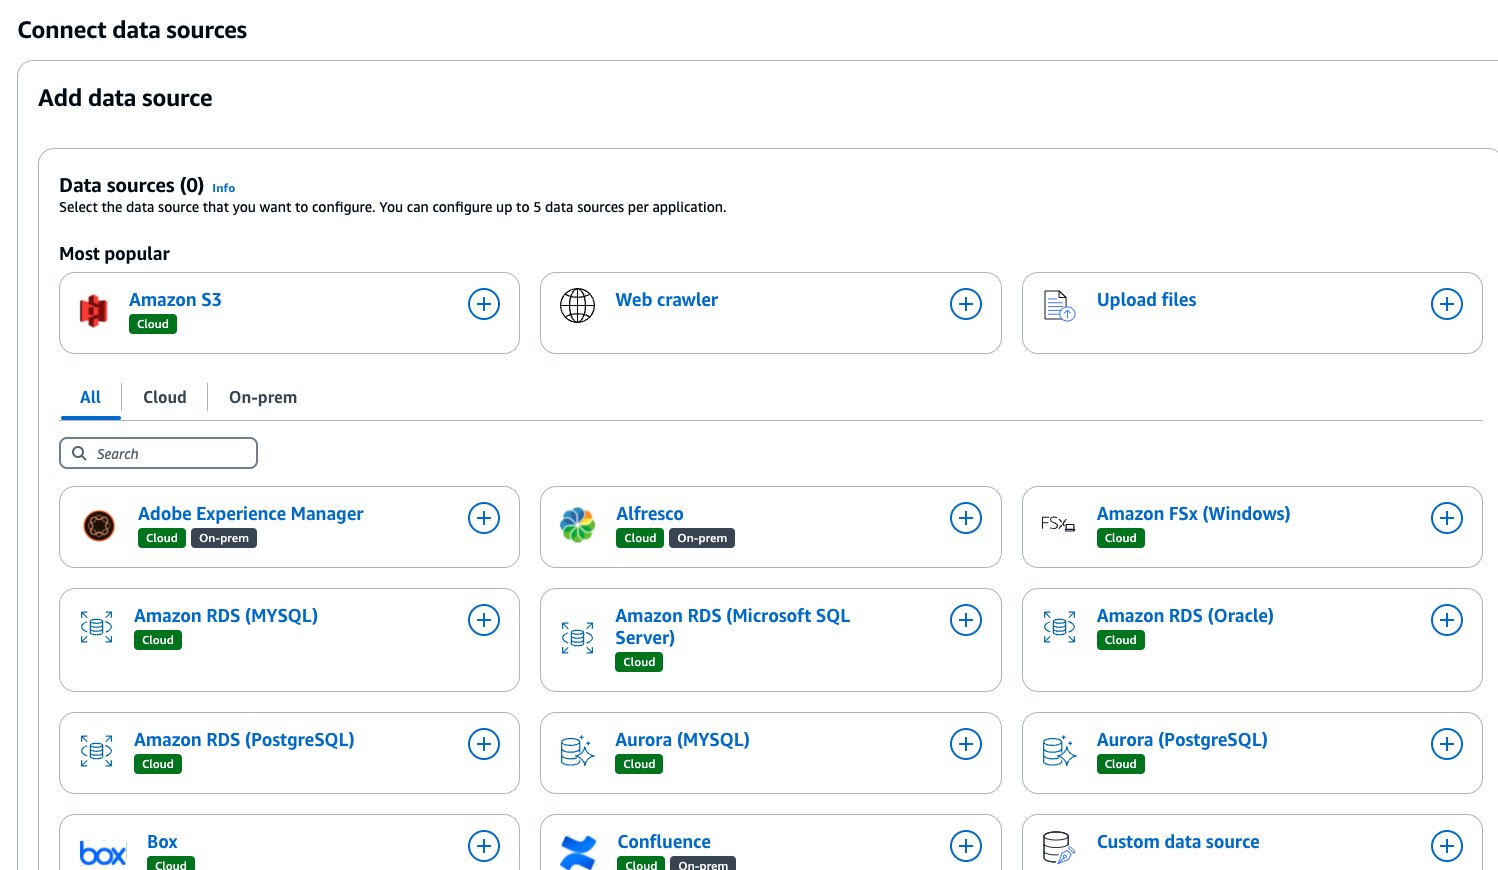Screen dimensions: 1498x870
Task: Open the Web crawler link
Action: click(666, 300)
